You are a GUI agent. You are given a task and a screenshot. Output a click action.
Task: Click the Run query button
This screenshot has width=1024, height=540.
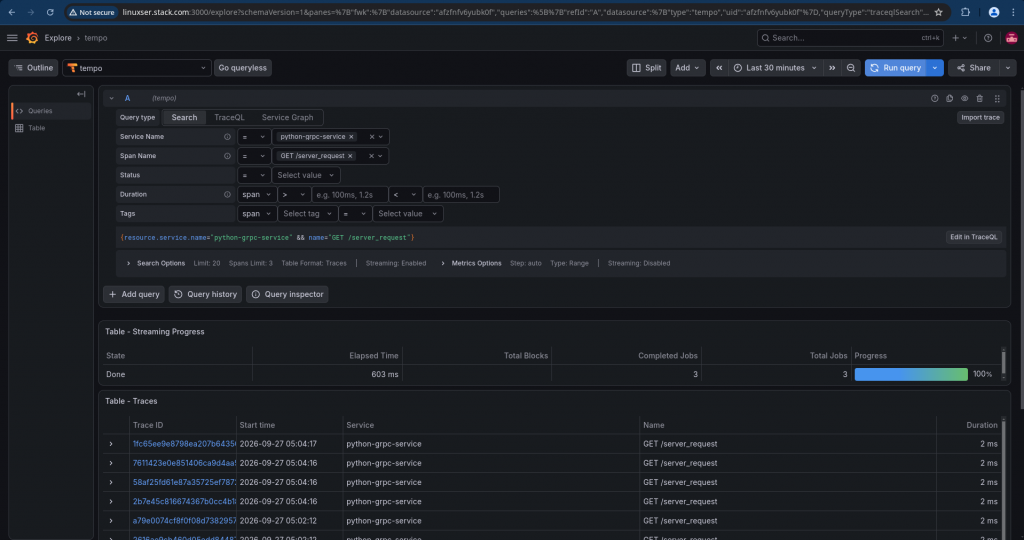pyautogui.click(x=895, y=68)
